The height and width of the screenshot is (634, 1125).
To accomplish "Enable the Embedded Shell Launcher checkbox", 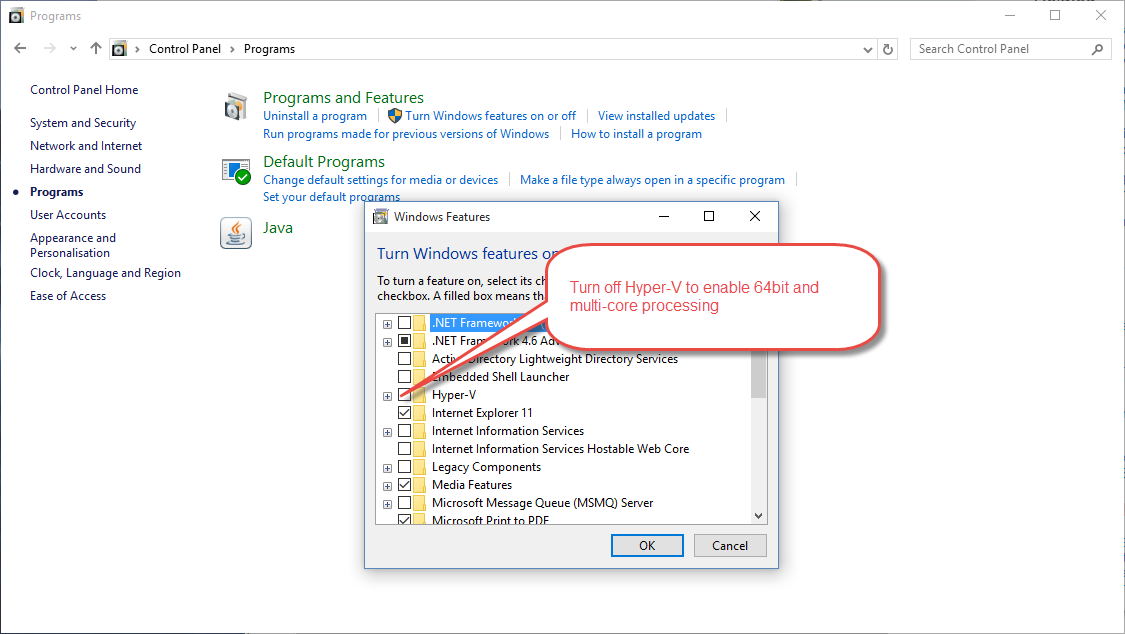I will coord(405,377).
